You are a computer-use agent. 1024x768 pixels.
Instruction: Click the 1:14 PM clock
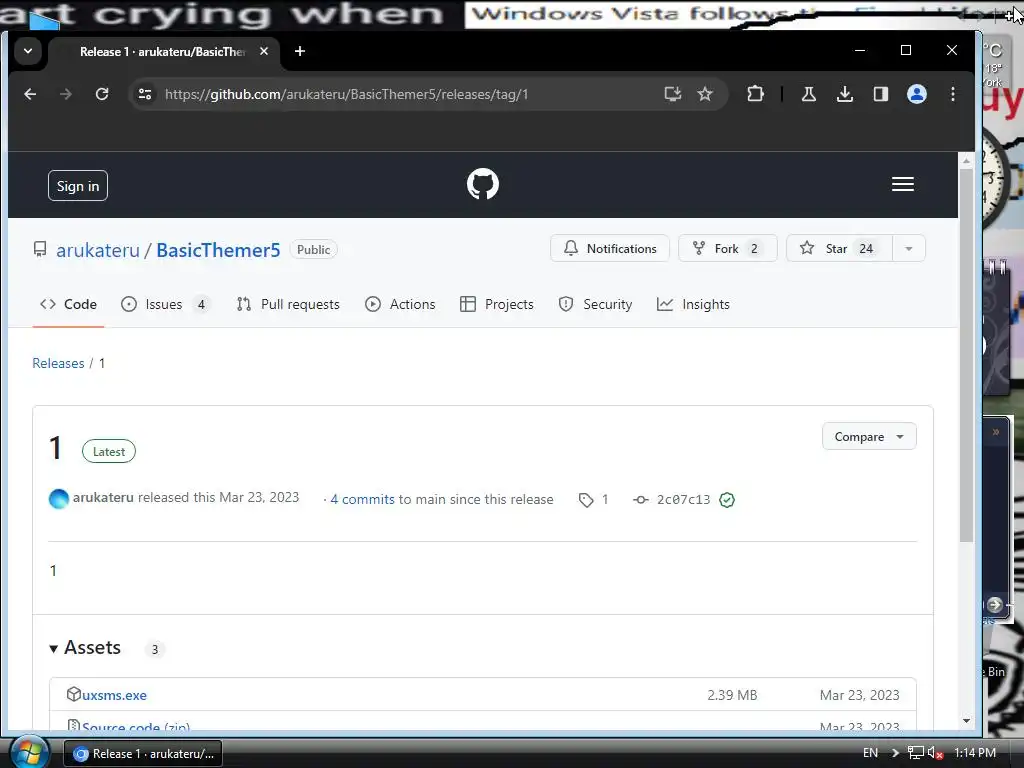pos(975,753)
